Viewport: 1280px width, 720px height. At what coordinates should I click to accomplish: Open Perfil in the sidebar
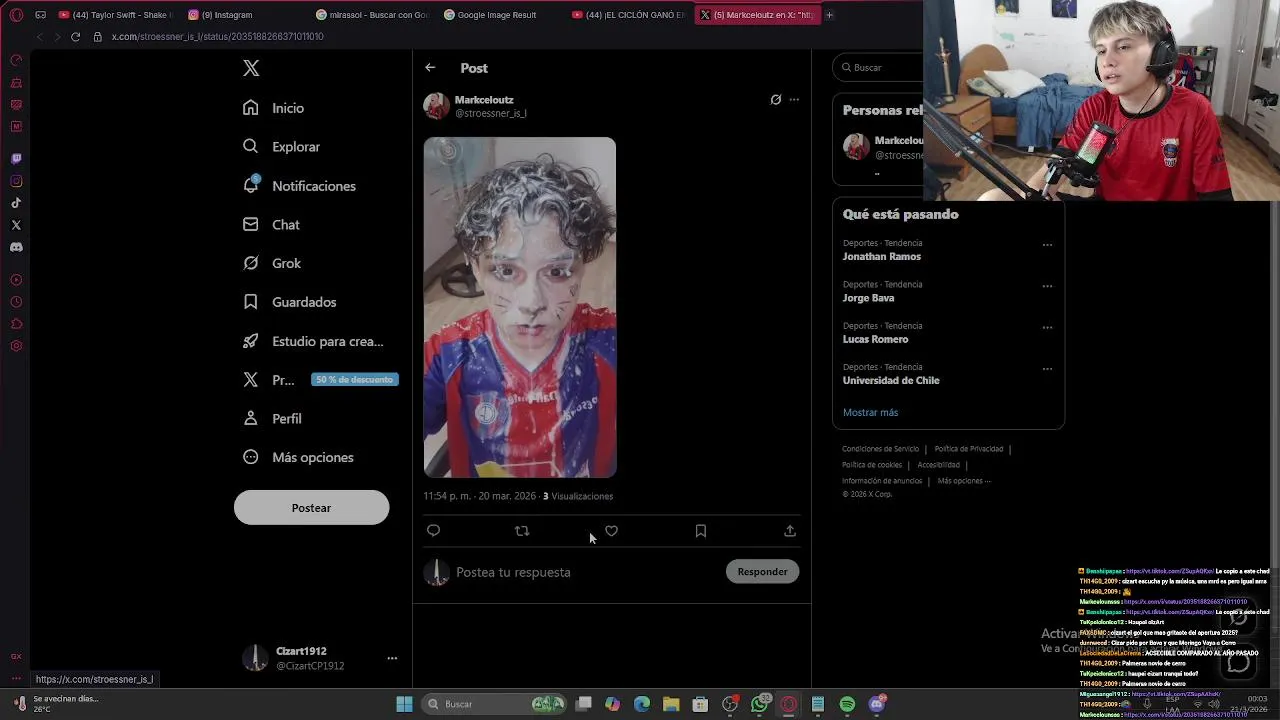[272, 419]
